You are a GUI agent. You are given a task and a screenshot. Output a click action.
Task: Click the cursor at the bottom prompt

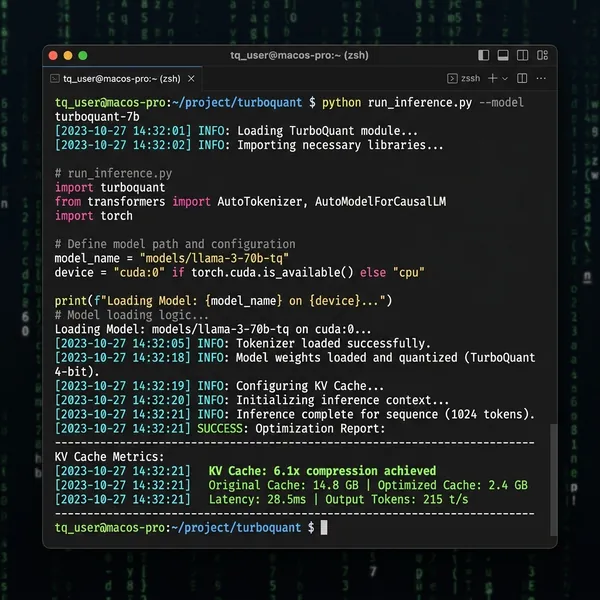pyautogui.click(x=324, y=528)
